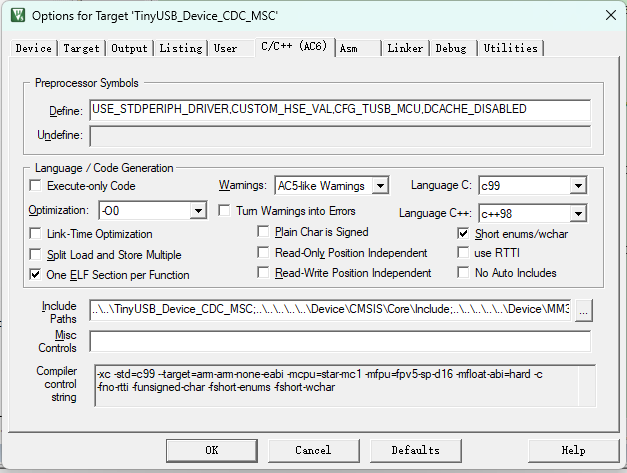Viewport: 627px width, 473px height.
Task: Toggle One ELF Section per Function
Action: (x=37, y=275)
